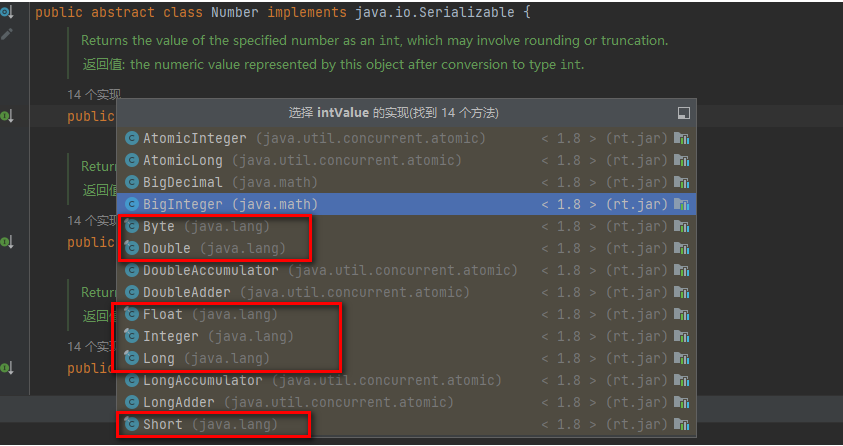Click class icon beside DoubleAccumulator
Image resolution: width=843 pixels, height=446 pixels.
pyautogui.click(x=132, y=270)
